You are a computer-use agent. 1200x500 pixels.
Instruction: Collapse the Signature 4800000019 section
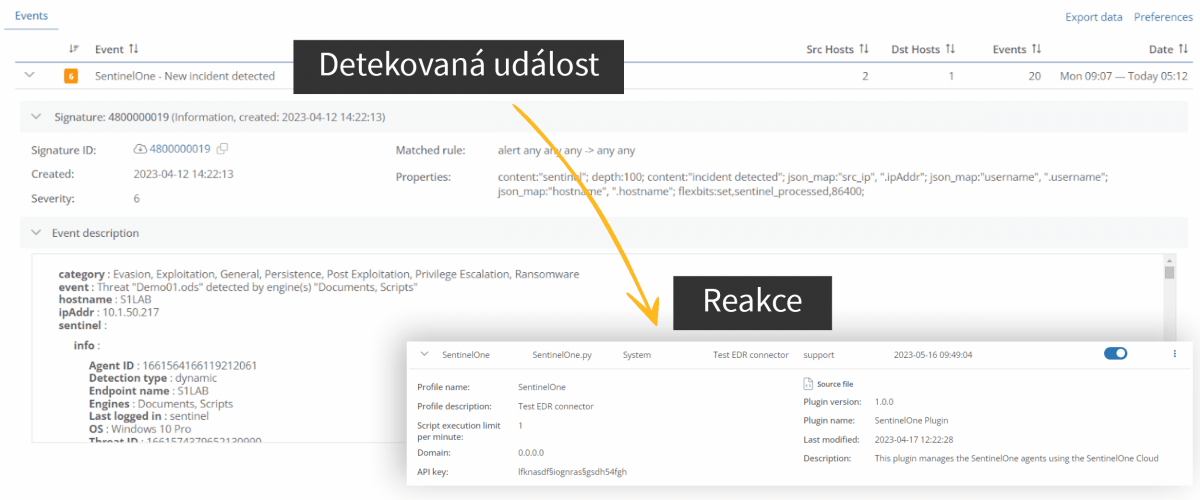pyautogui.click(x=38, y=117)
